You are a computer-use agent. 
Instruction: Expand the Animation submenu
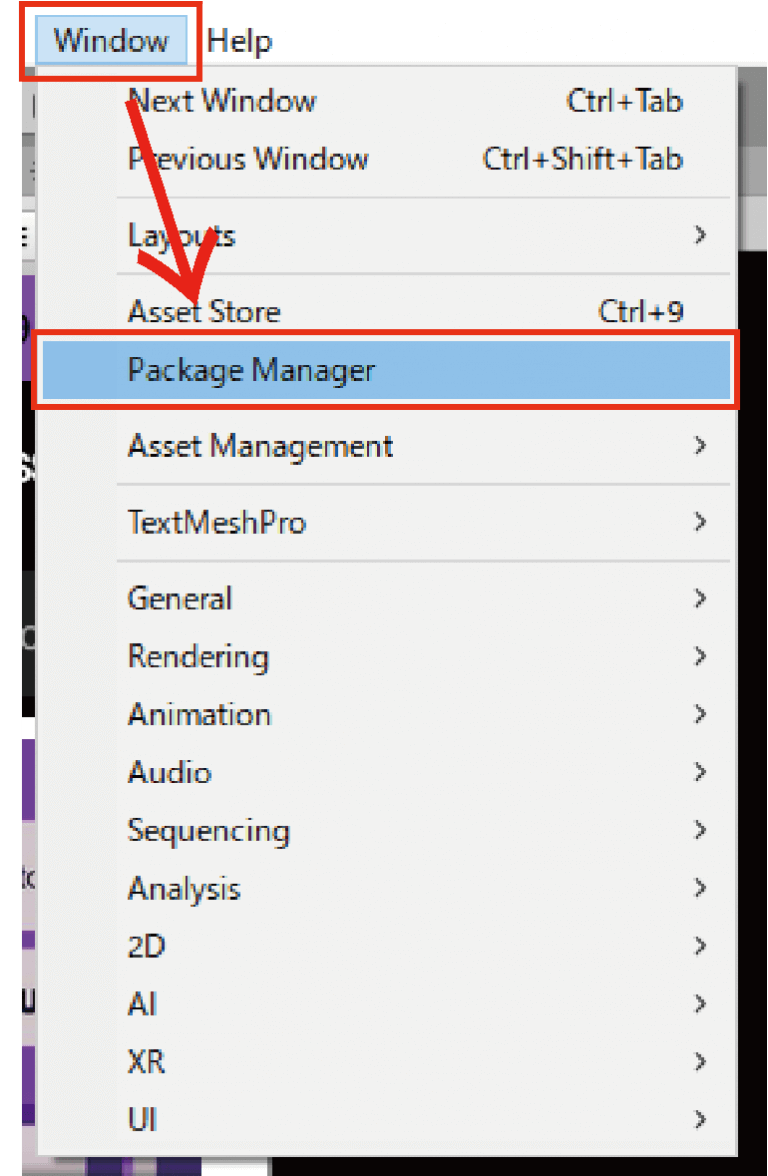pyautogui.click(x=199, y=714)
